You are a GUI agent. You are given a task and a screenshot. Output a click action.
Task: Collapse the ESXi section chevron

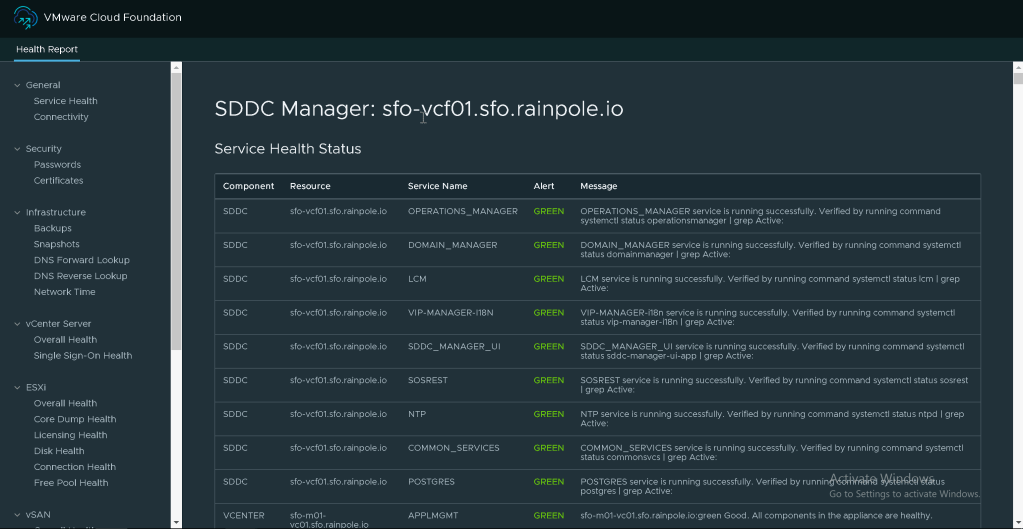[17, 388]
